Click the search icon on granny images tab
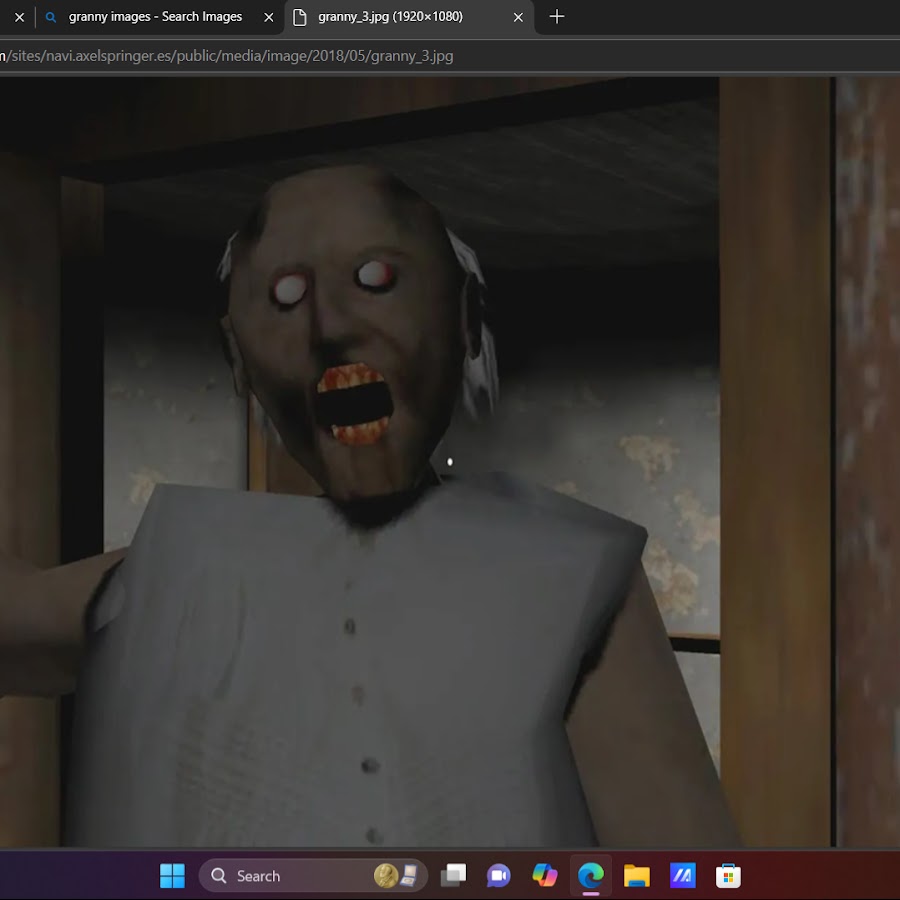900x900 pixels. point(51,17)
